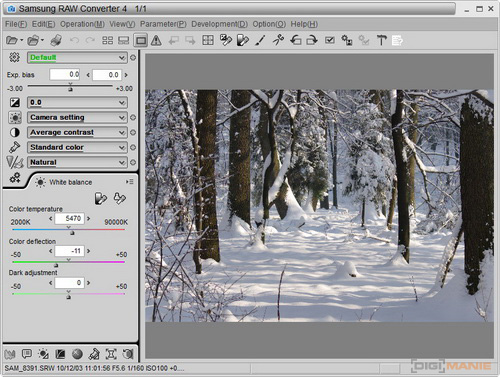The width and height of the screenshot is (500, 377).
Task: Mark the image for development with checkmark icon
Action: tap(330, 40)
